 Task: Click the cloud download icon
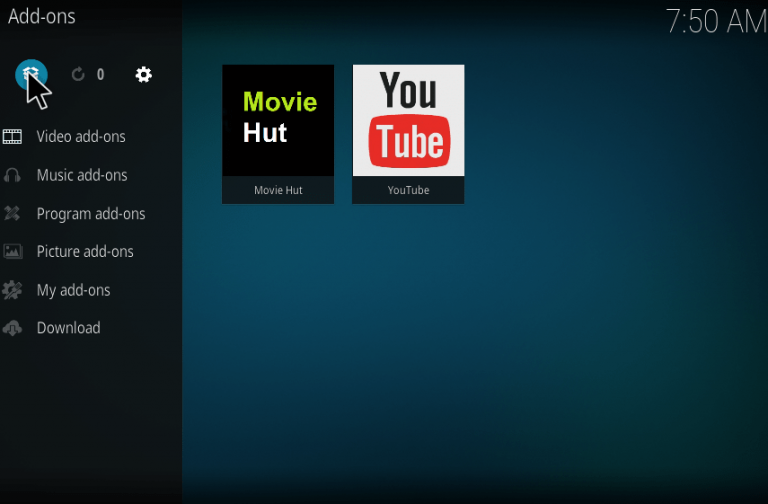12,328
